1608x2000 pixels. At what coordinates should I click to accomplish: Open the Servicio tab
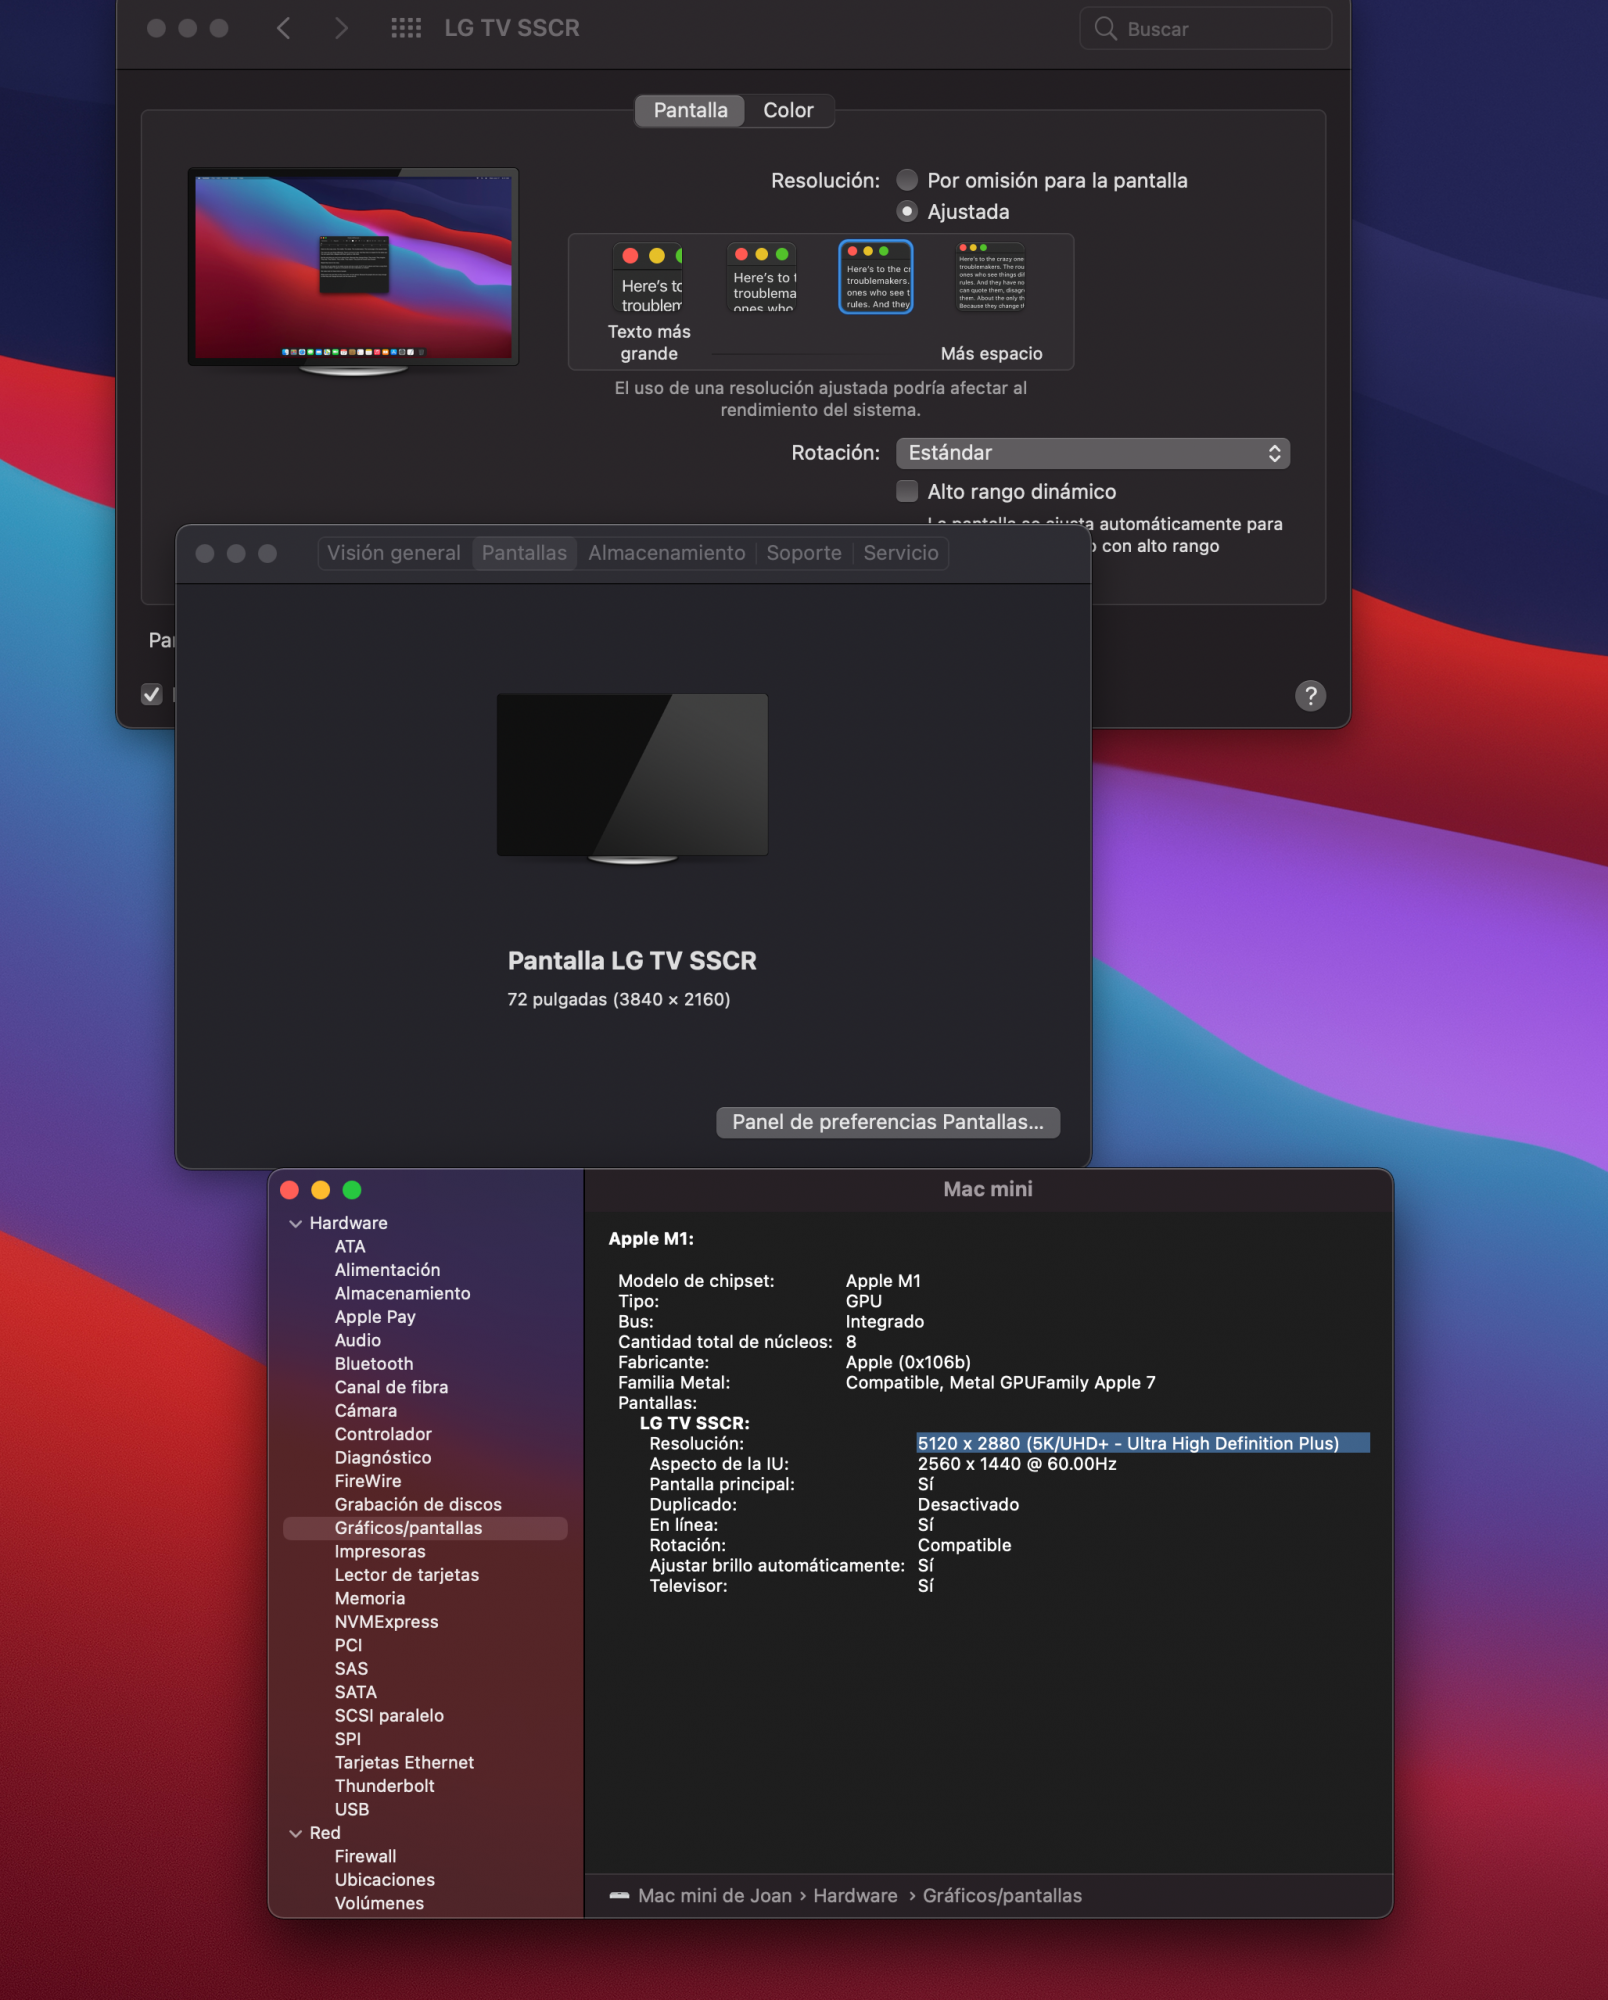901,553
